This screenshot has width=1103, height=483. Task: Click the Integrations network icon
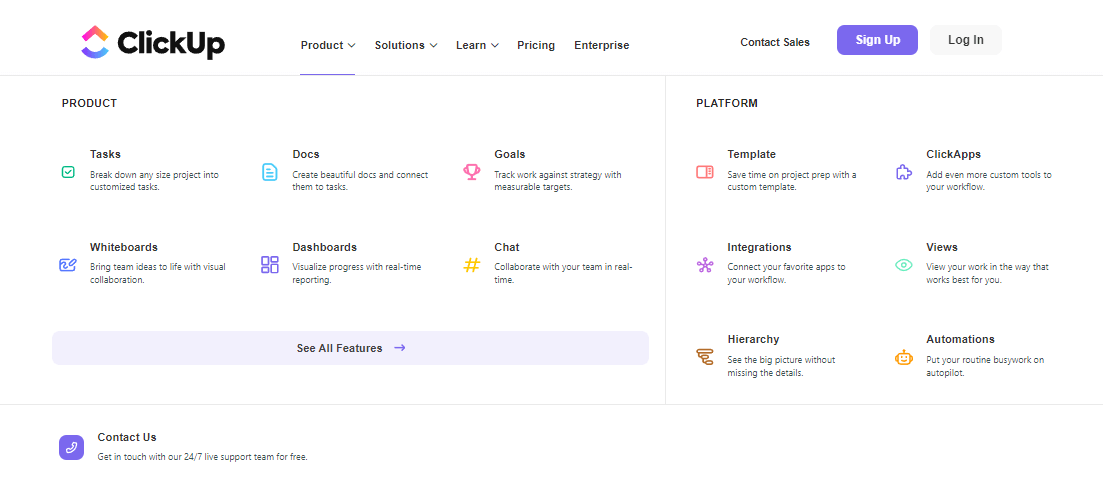click(705, 265)
